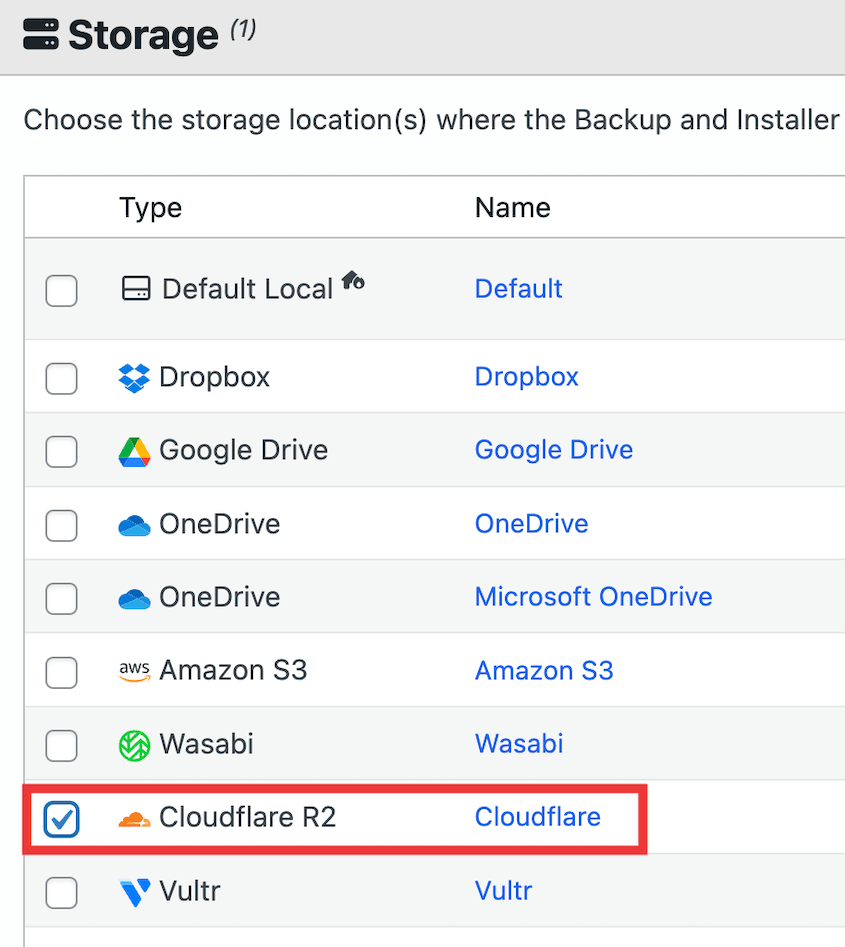This screenshot has width=845, height=947.
Task: Click the 'Google Drive' type label text
Action: pyautogui.click(x=243, y=451)
